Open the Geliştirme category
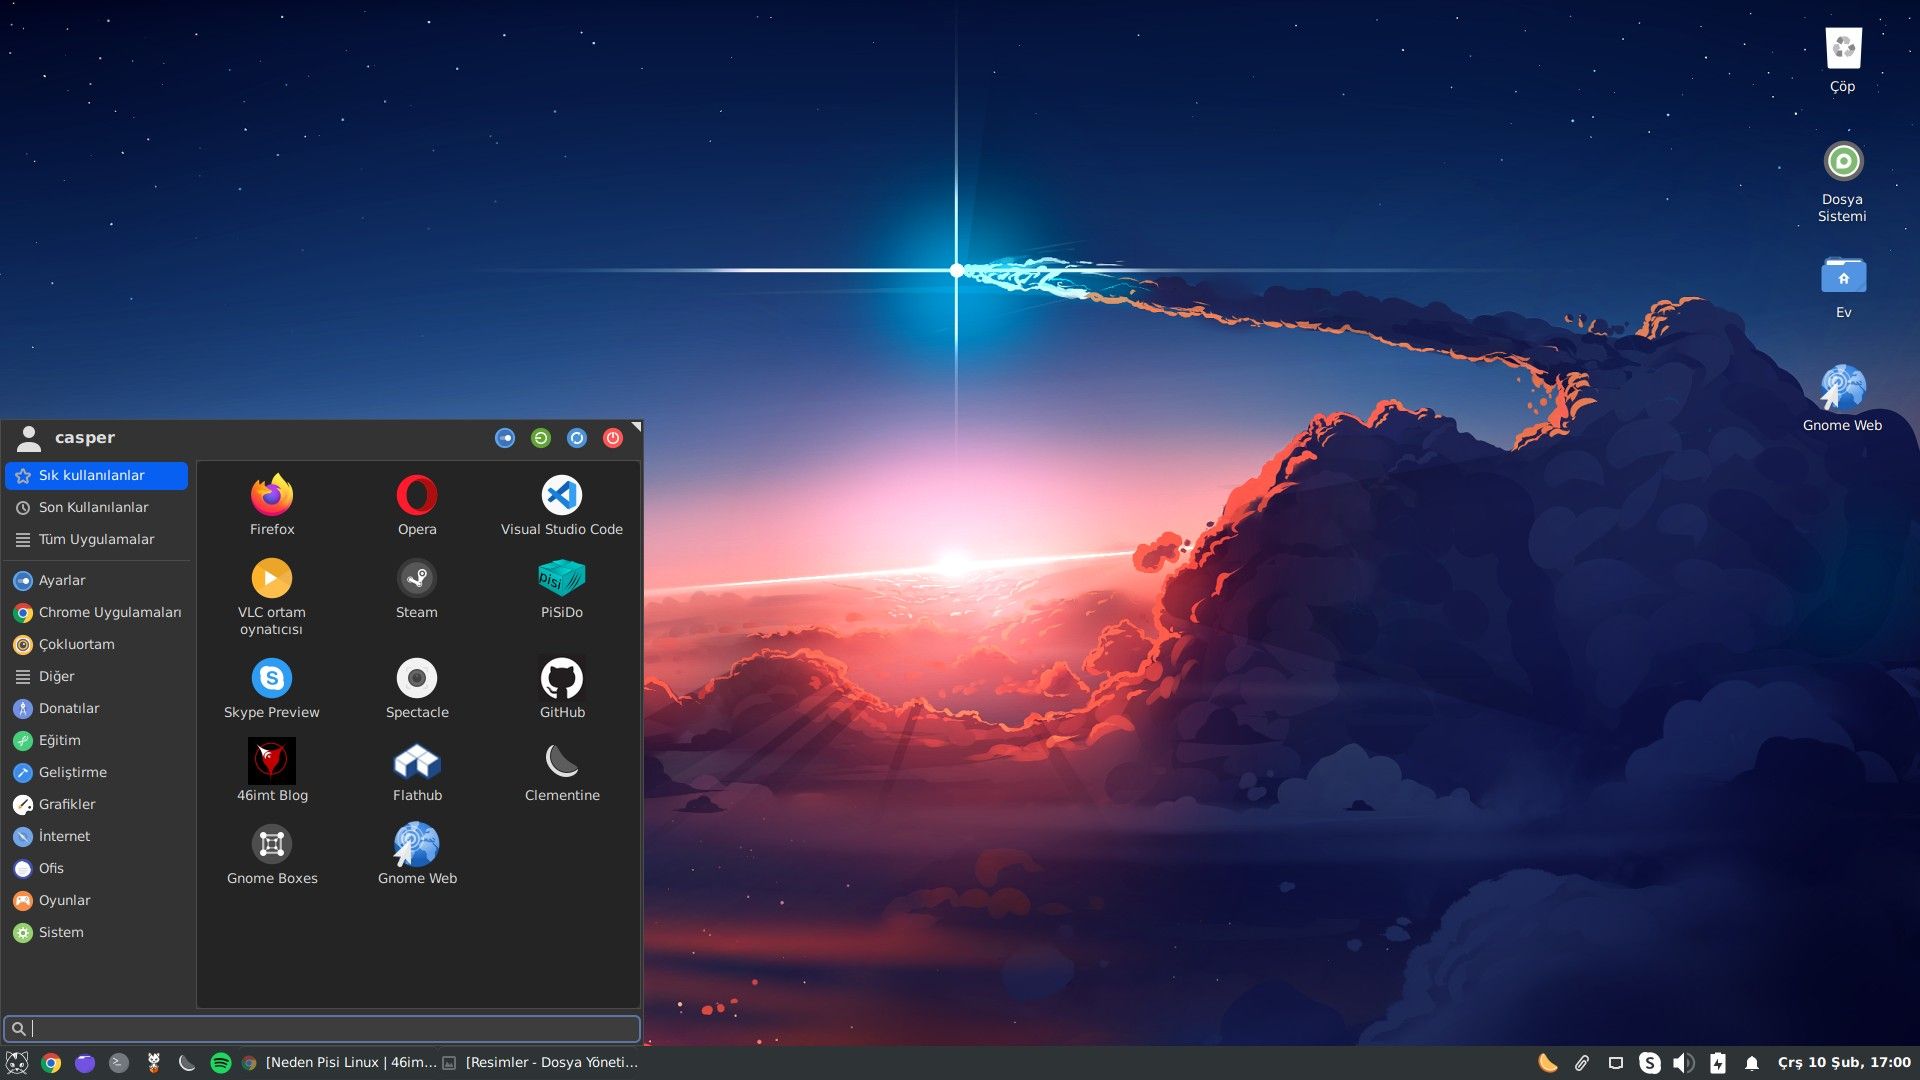Image resolution: width=1920 pixels, height=1080 pixels. point(72,772)
